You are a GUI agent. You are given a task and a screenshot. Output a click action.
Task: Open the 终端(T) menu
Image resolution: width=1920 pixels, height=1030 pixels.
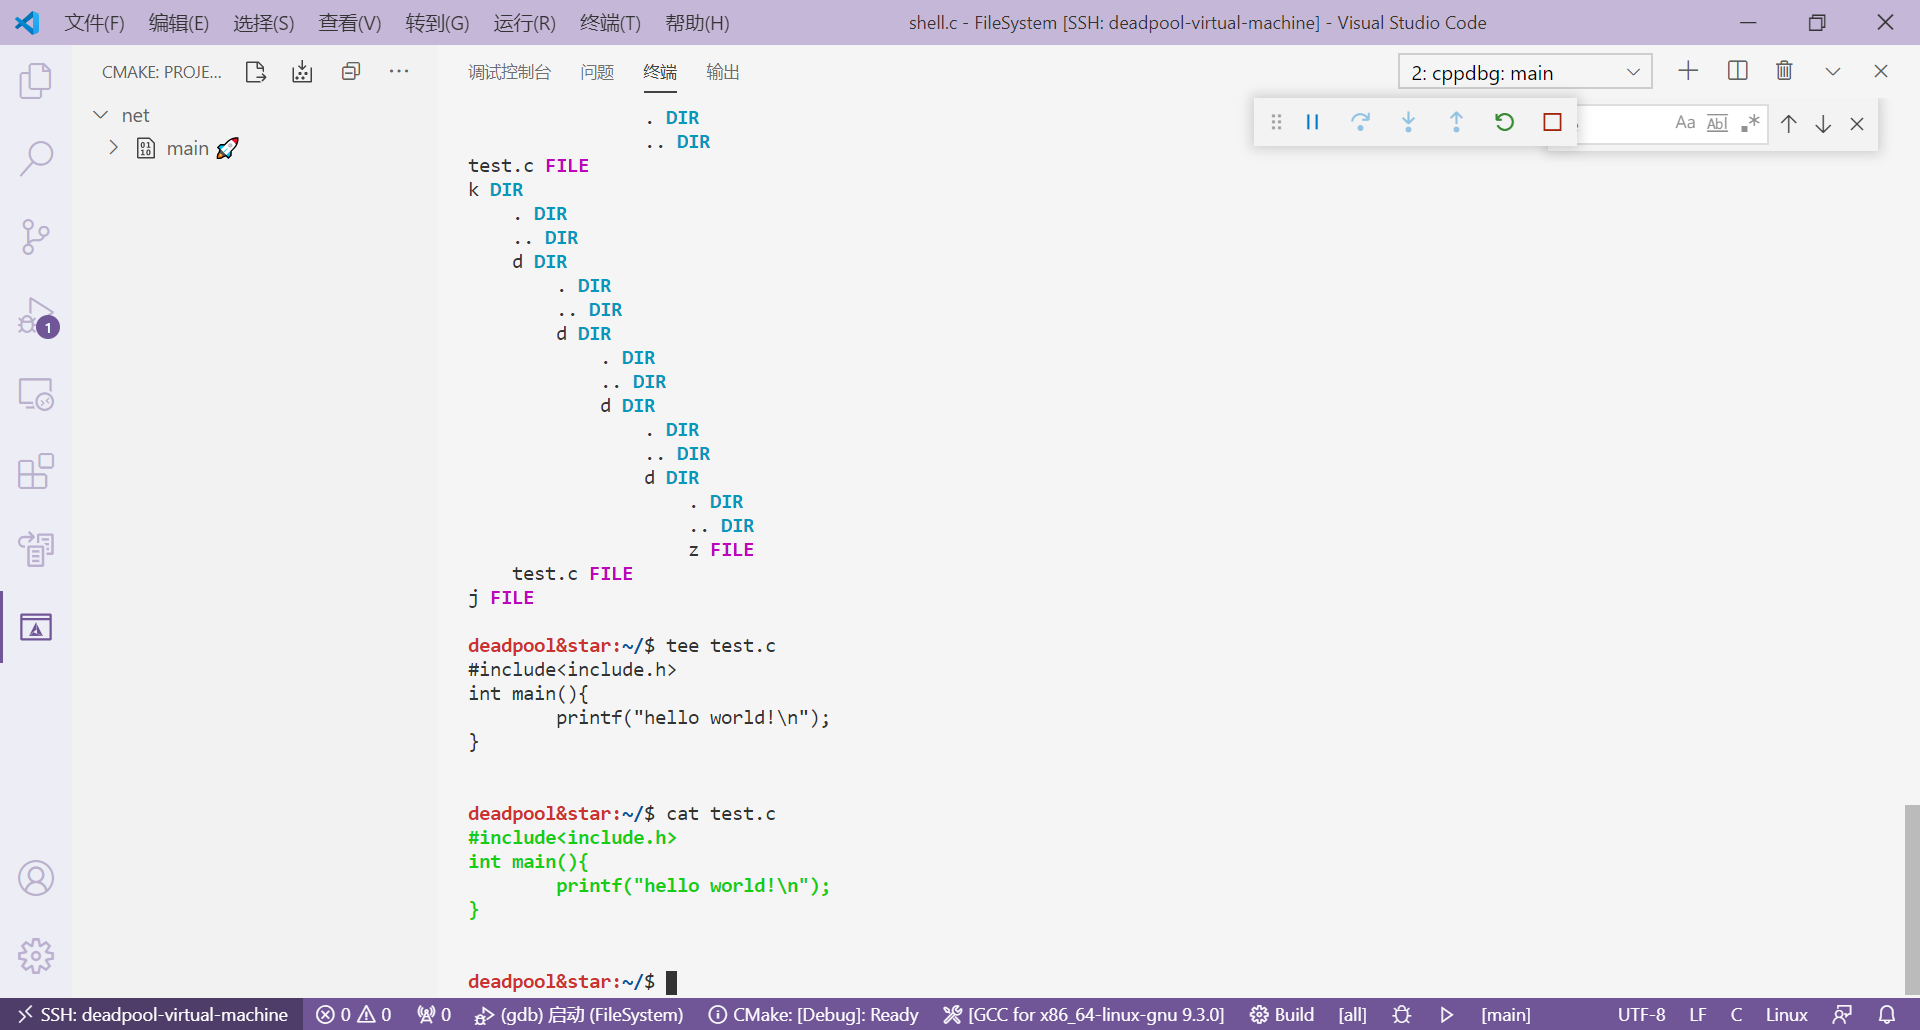(x=610, y=22)
